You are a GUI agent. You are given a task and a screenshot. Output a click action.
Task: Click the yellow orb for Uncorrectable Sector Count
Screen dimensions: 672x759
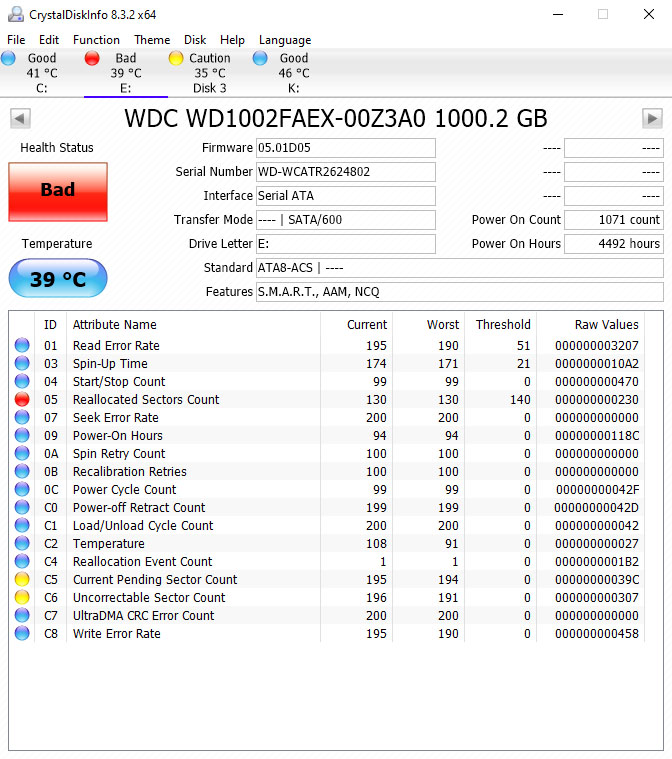[x=22, y=597]
